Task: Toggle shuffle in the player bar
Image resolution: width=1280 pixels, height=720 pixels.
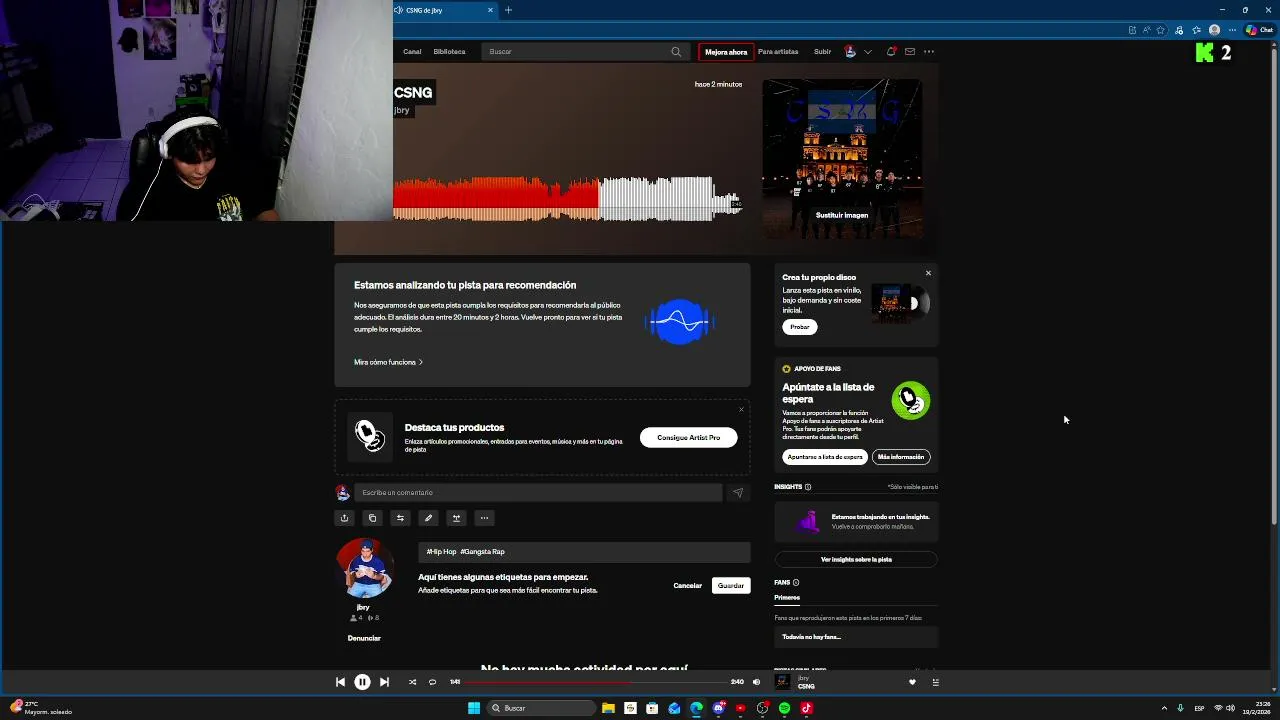Action: [412, 682]
